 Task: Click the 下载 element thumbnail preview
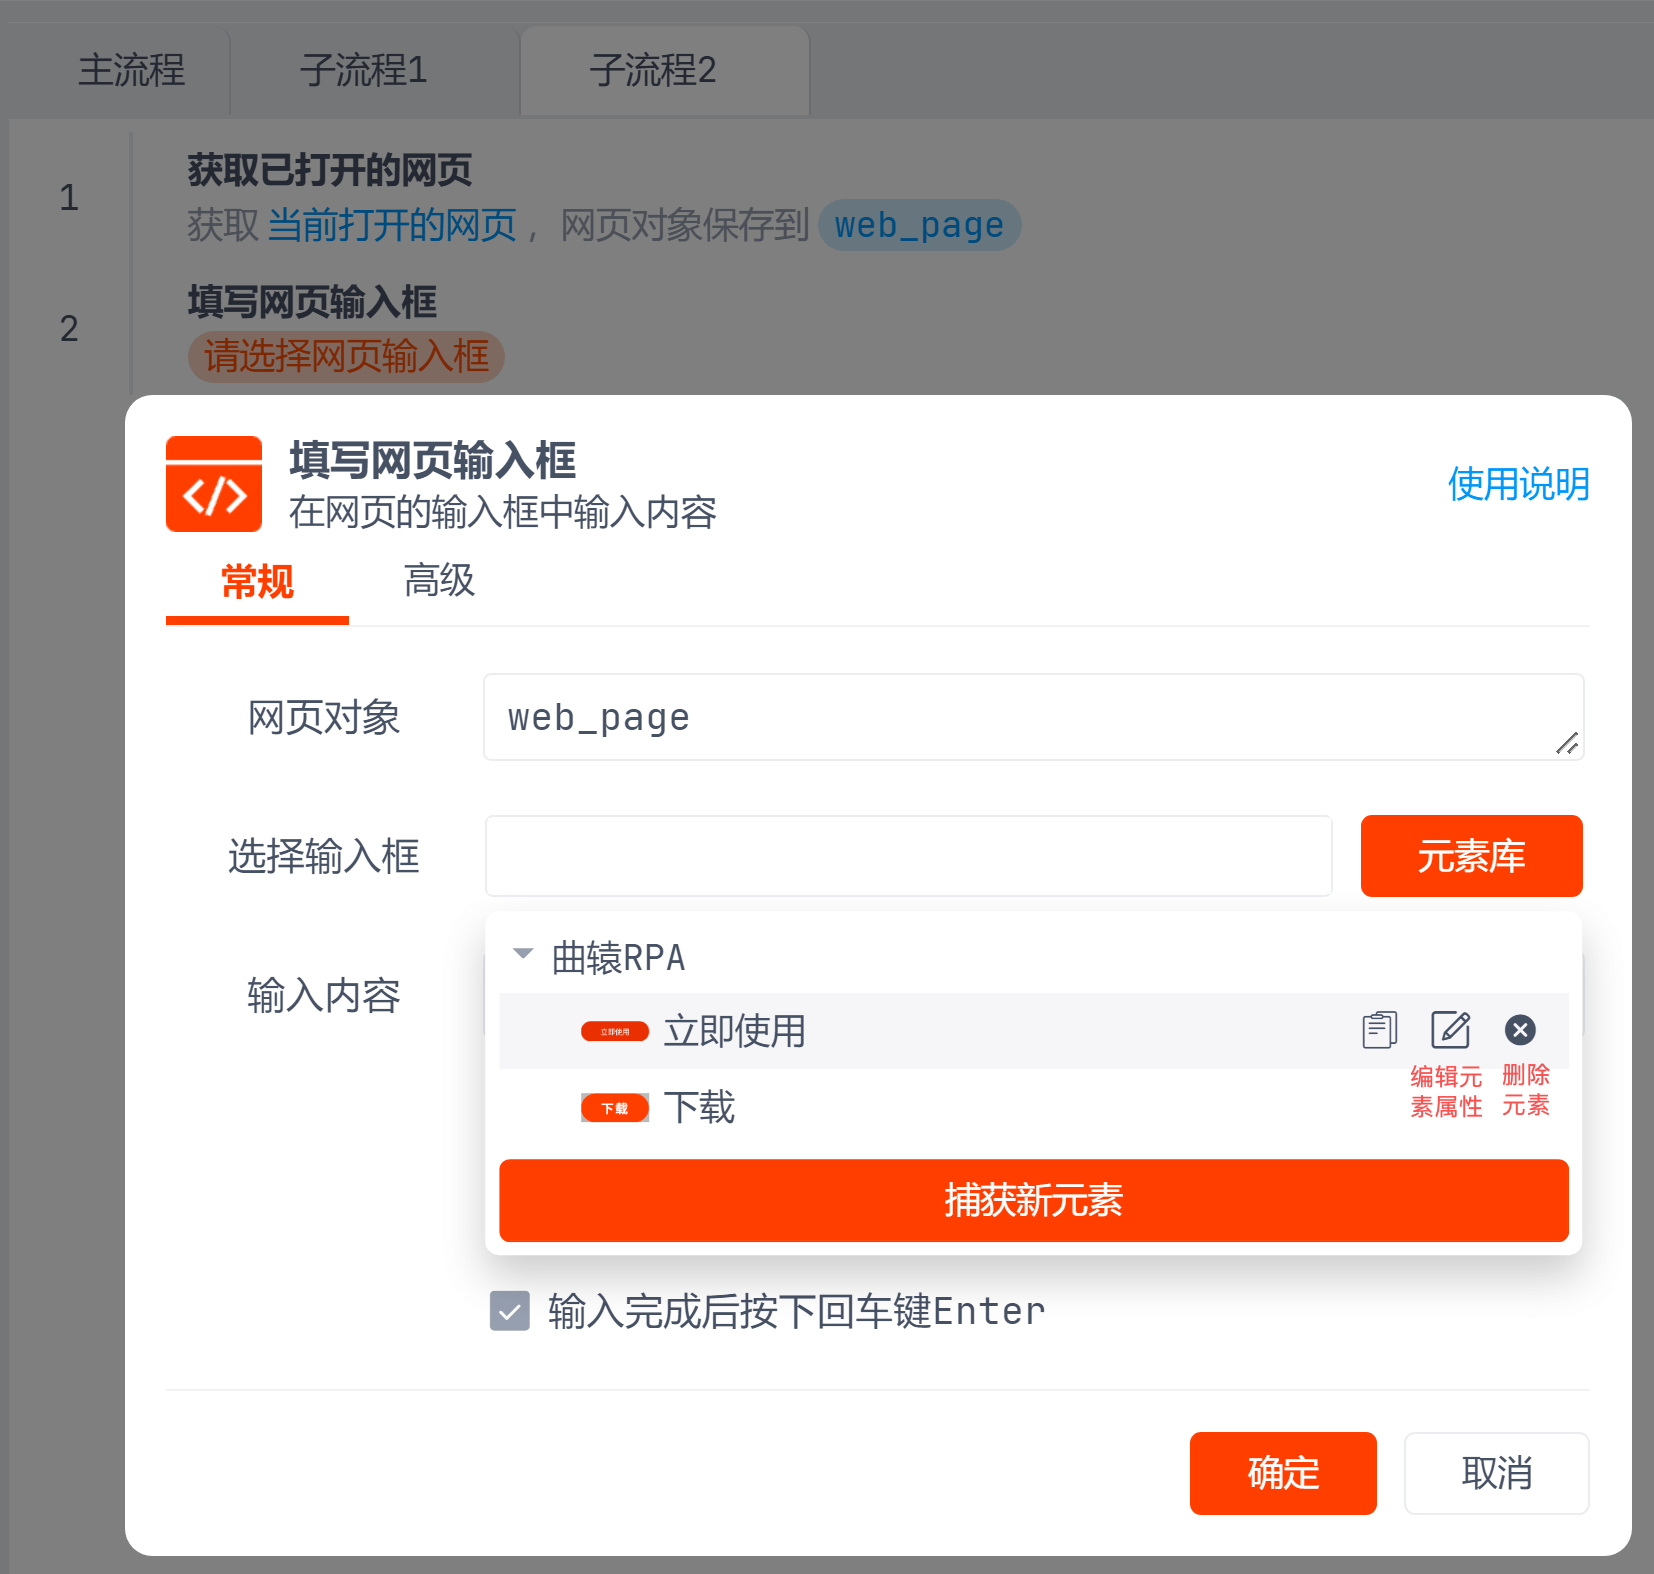pos(615,1108)
